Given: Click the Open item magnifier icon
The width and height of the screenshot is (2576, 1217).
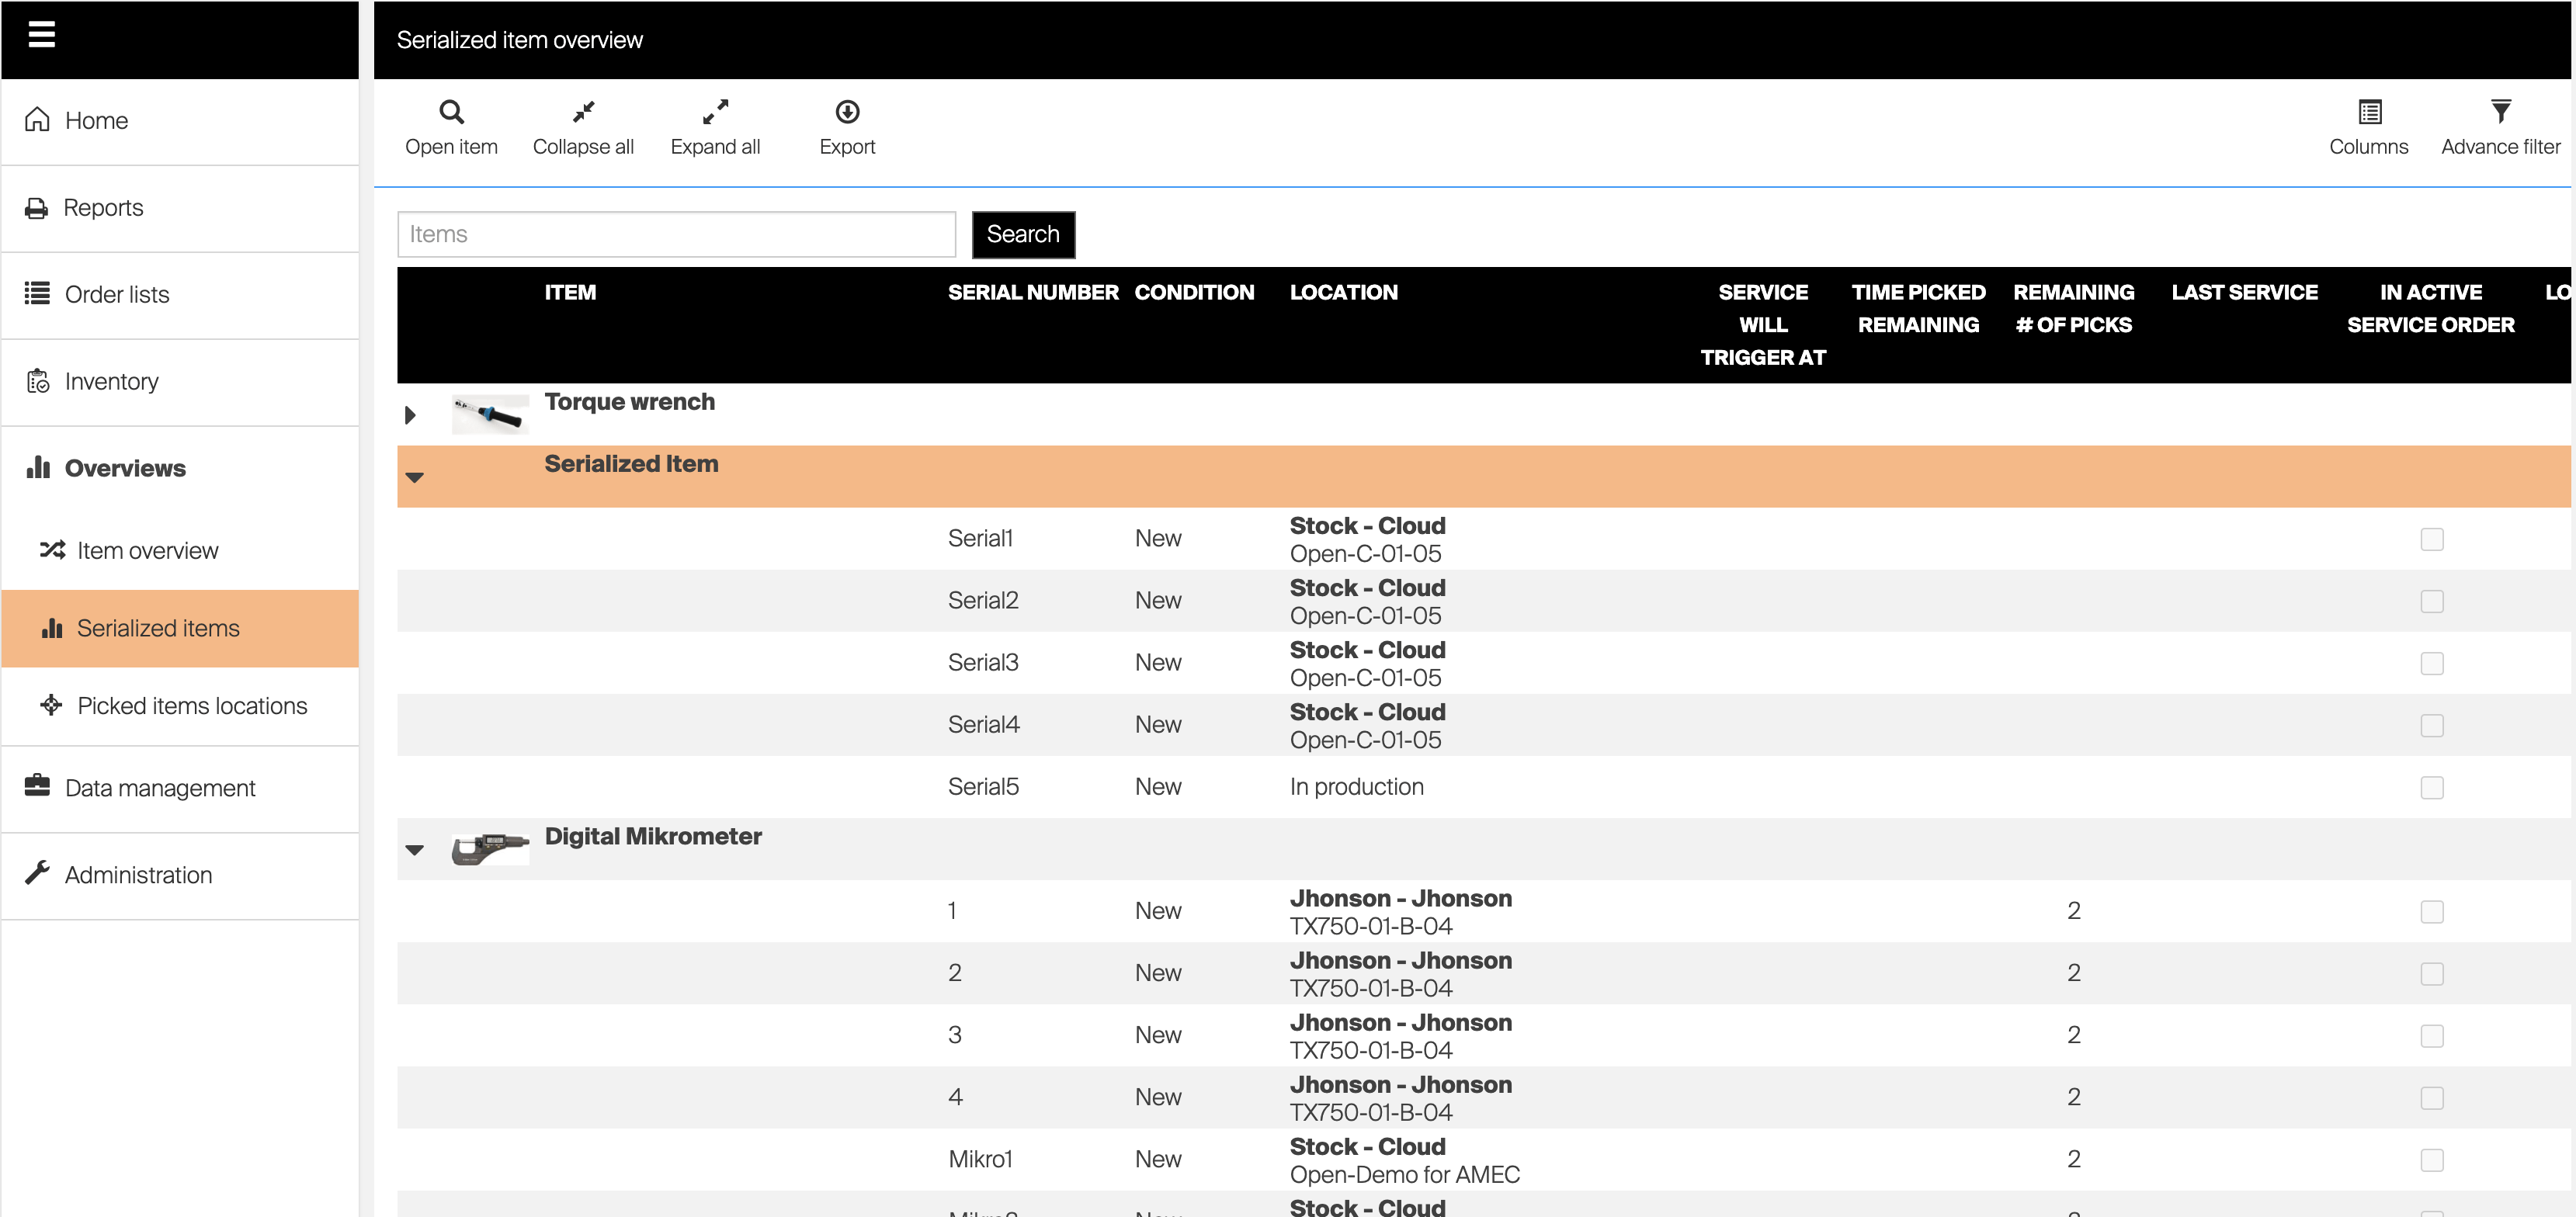Looking at the screenshot, I should [451, 112].
